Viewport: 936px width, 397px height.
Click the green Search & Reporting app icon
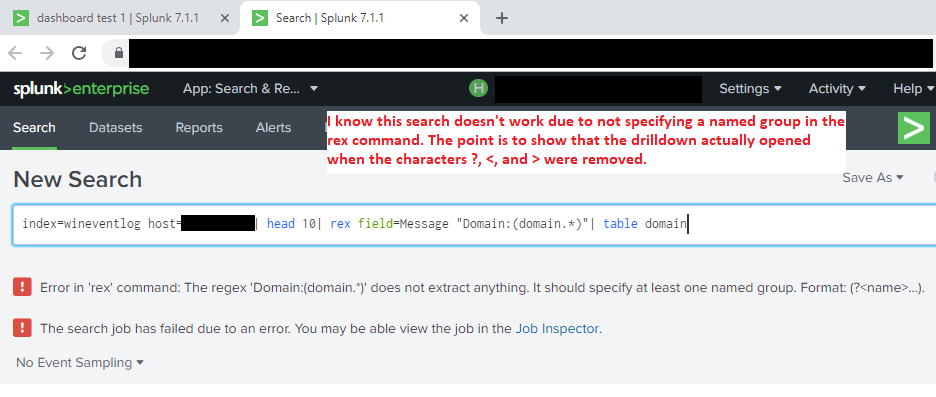[913, 128]
